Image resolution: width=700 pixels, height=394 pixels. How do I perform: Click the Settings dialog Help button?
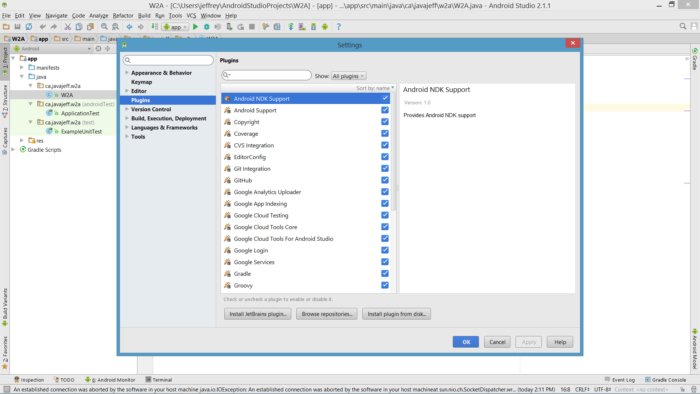[560, 342]
